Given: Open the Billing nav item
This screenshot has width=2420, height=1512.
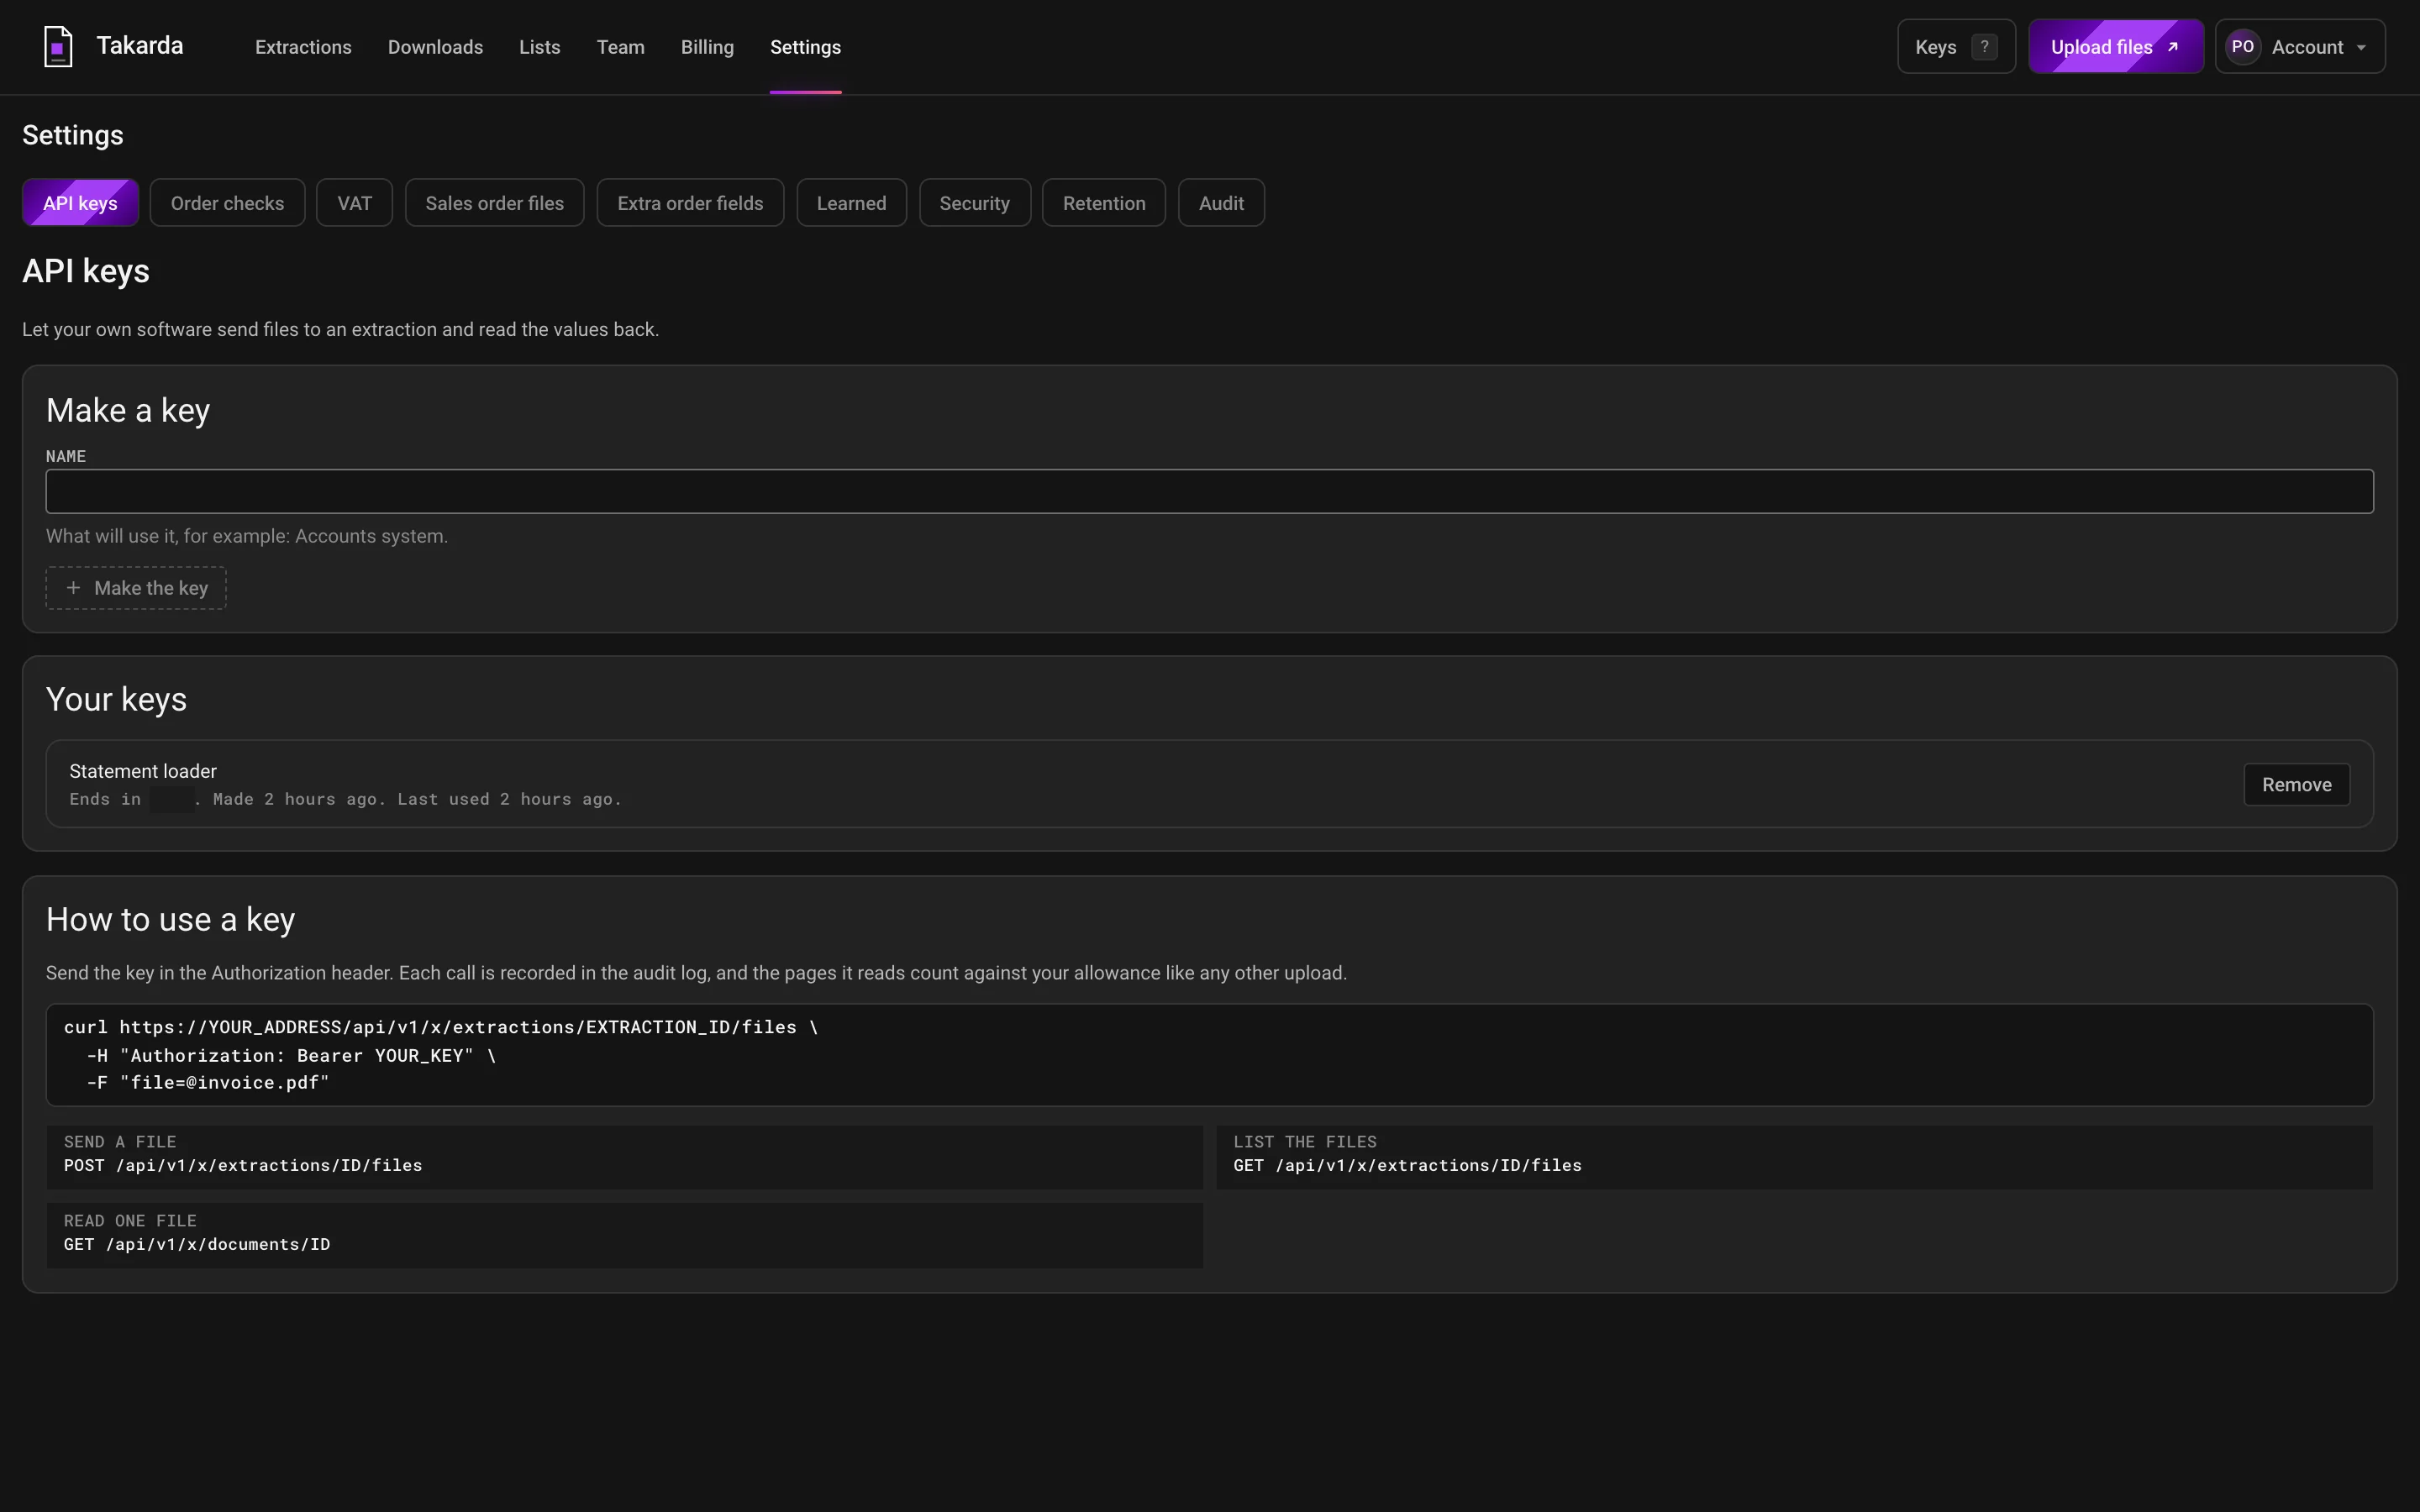Looking at the screenshot, I should (x=707, y=47).
